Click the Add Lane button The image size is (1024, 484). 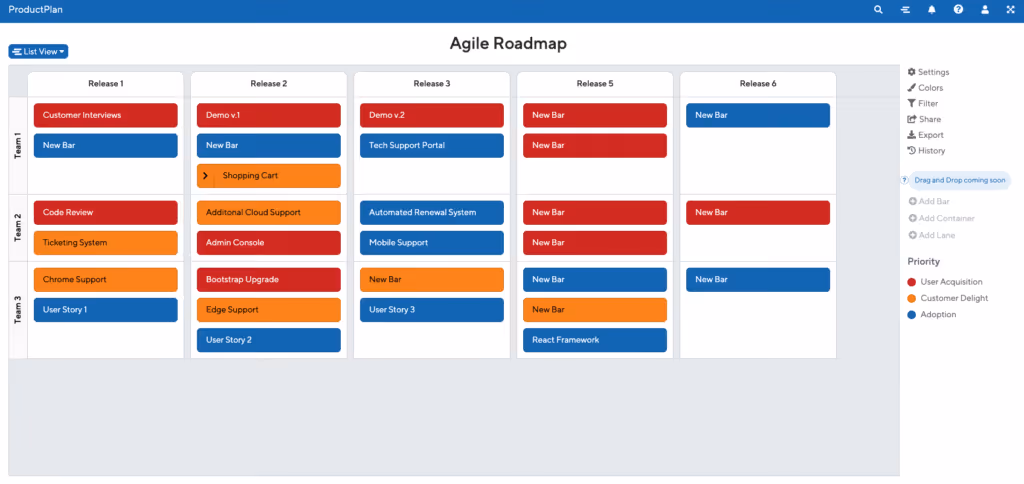point(931,235)
